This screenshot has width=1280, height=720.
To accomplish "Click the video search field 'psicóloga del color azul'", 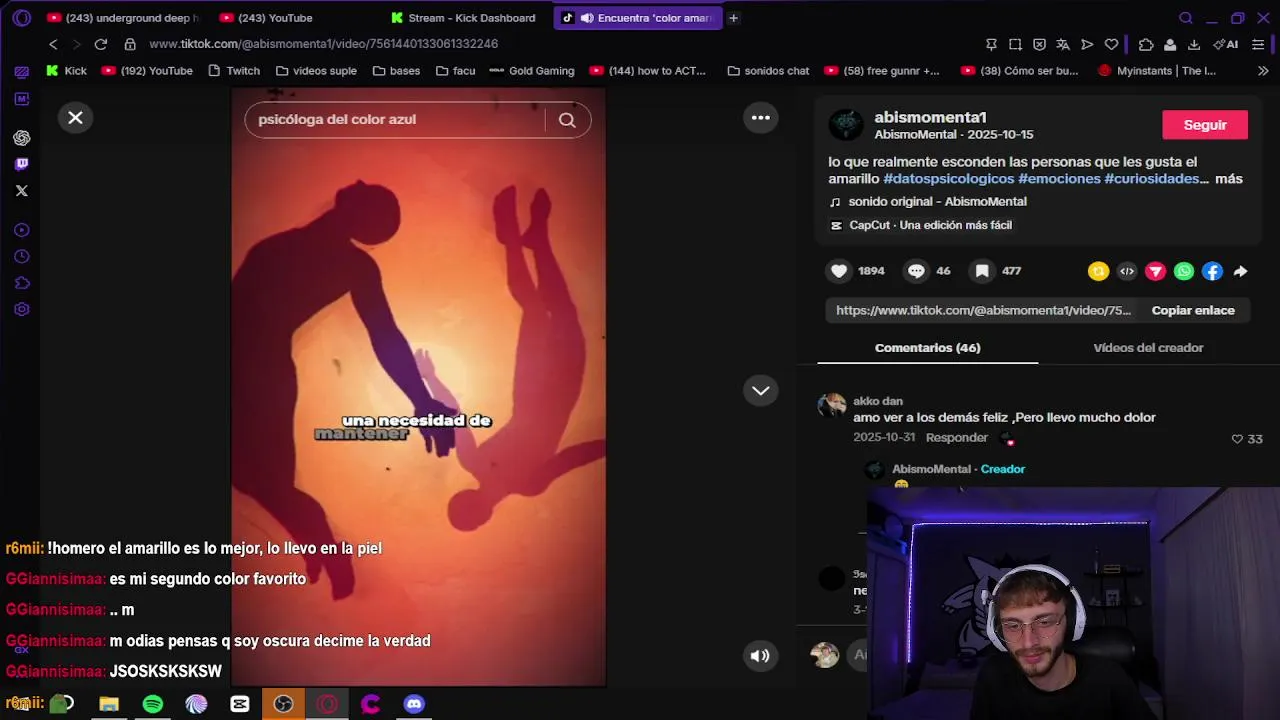I will (x=395, y=120).
